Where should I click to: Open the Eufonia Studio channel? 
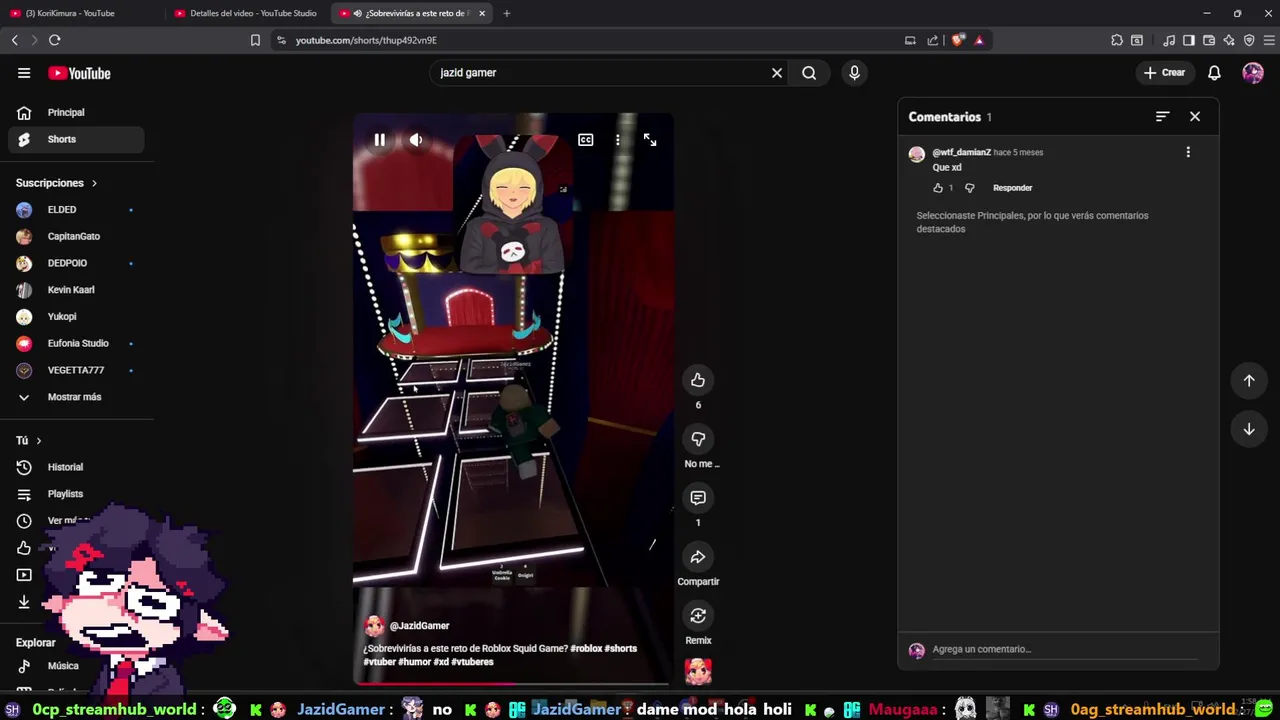pos(76,344)
